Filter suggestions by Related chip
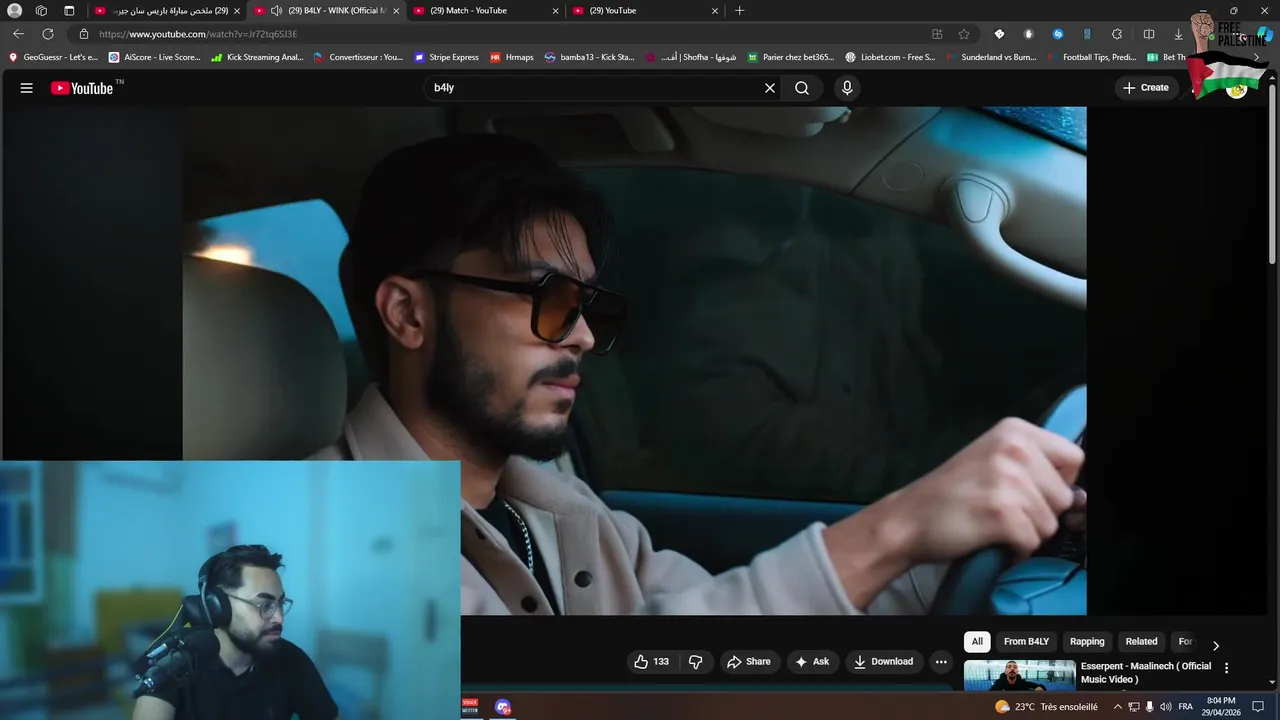Screen dimensions: 1280x720 [1141, 641]
